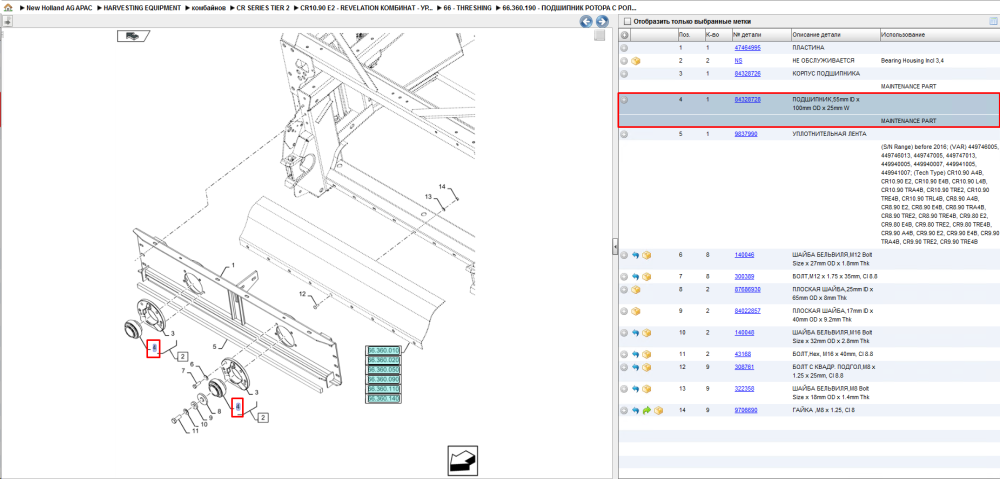Open part number link 84022857
Image resolution: width=1000 pixels, height=479 pixels.
pos(747,311)
